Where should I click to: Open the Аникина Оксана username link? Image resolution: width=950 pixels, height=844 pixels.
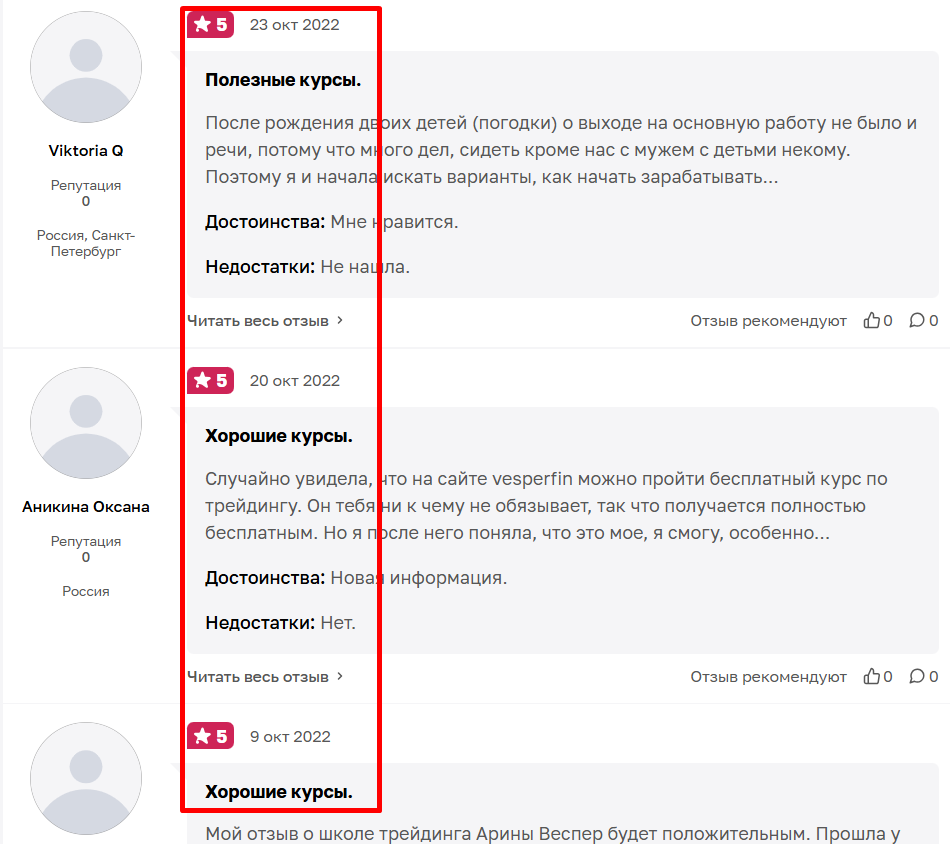pyautogui.click(x=86, y=507)
